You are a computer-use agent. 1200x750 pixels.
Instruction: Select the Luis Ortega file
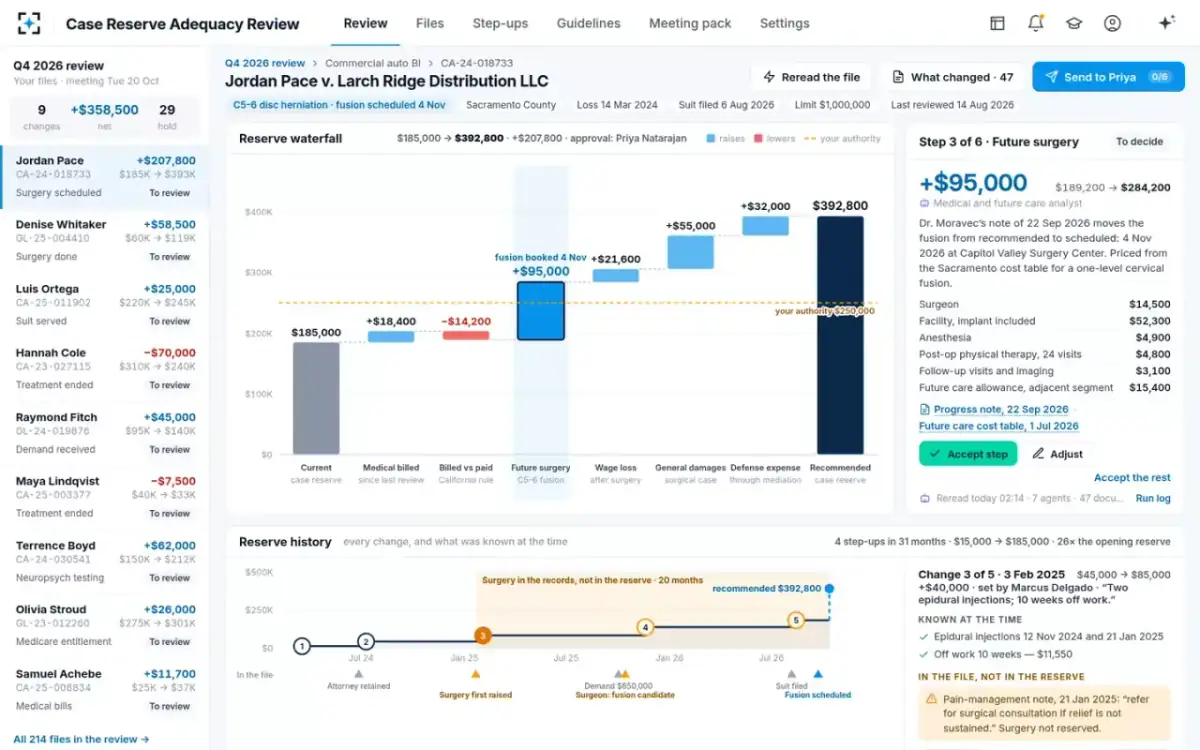point(105,305)
